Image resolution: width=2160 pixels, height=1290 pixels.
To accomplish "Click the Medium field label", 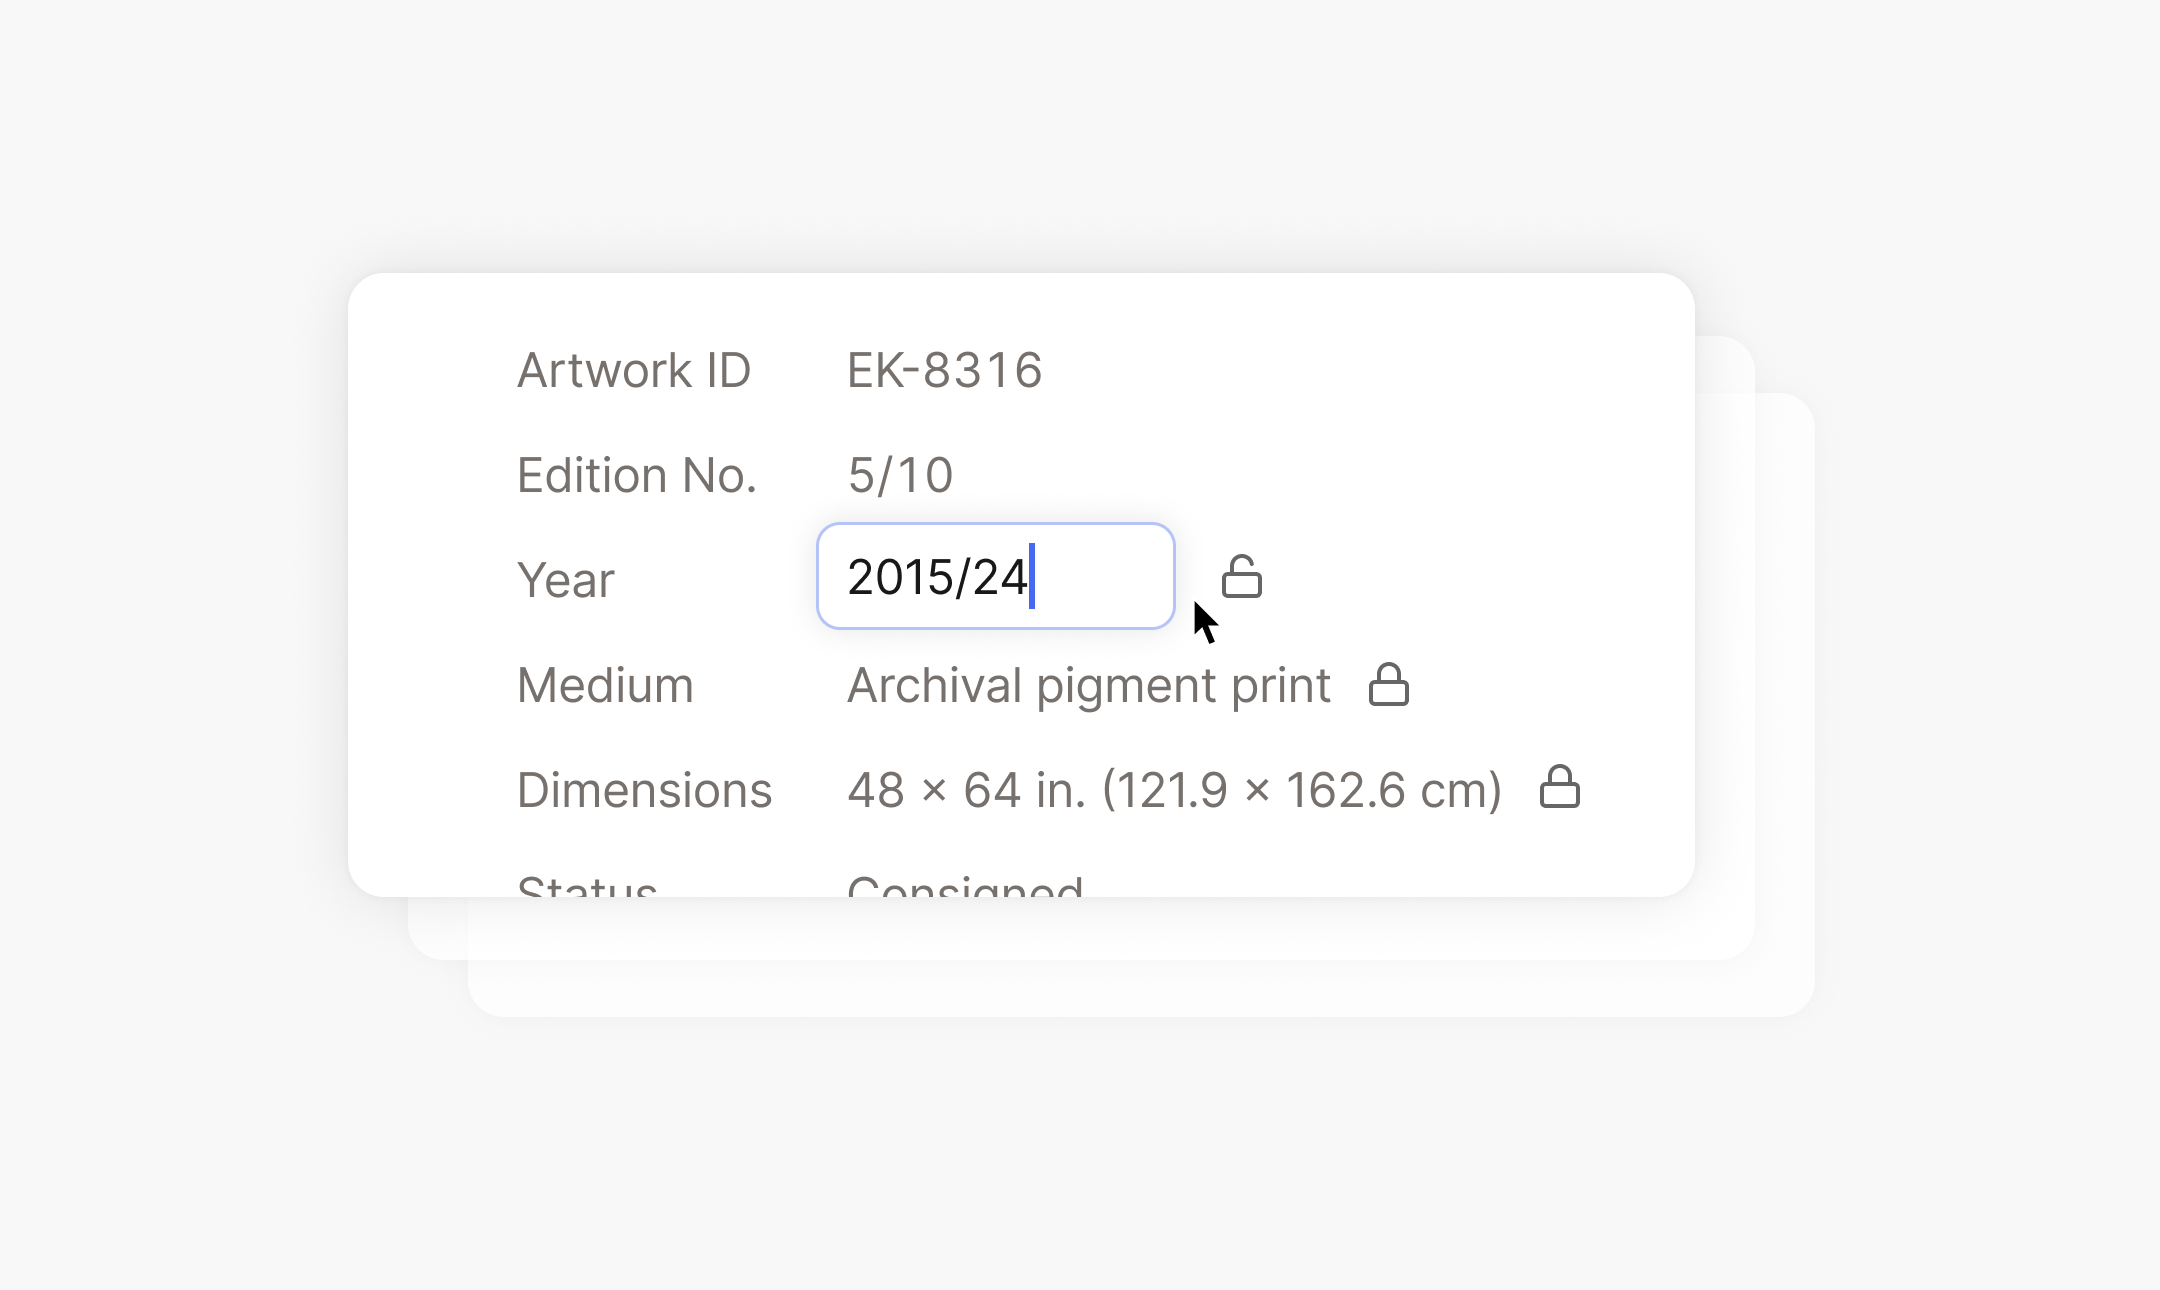I will click(x=605, y=685).
